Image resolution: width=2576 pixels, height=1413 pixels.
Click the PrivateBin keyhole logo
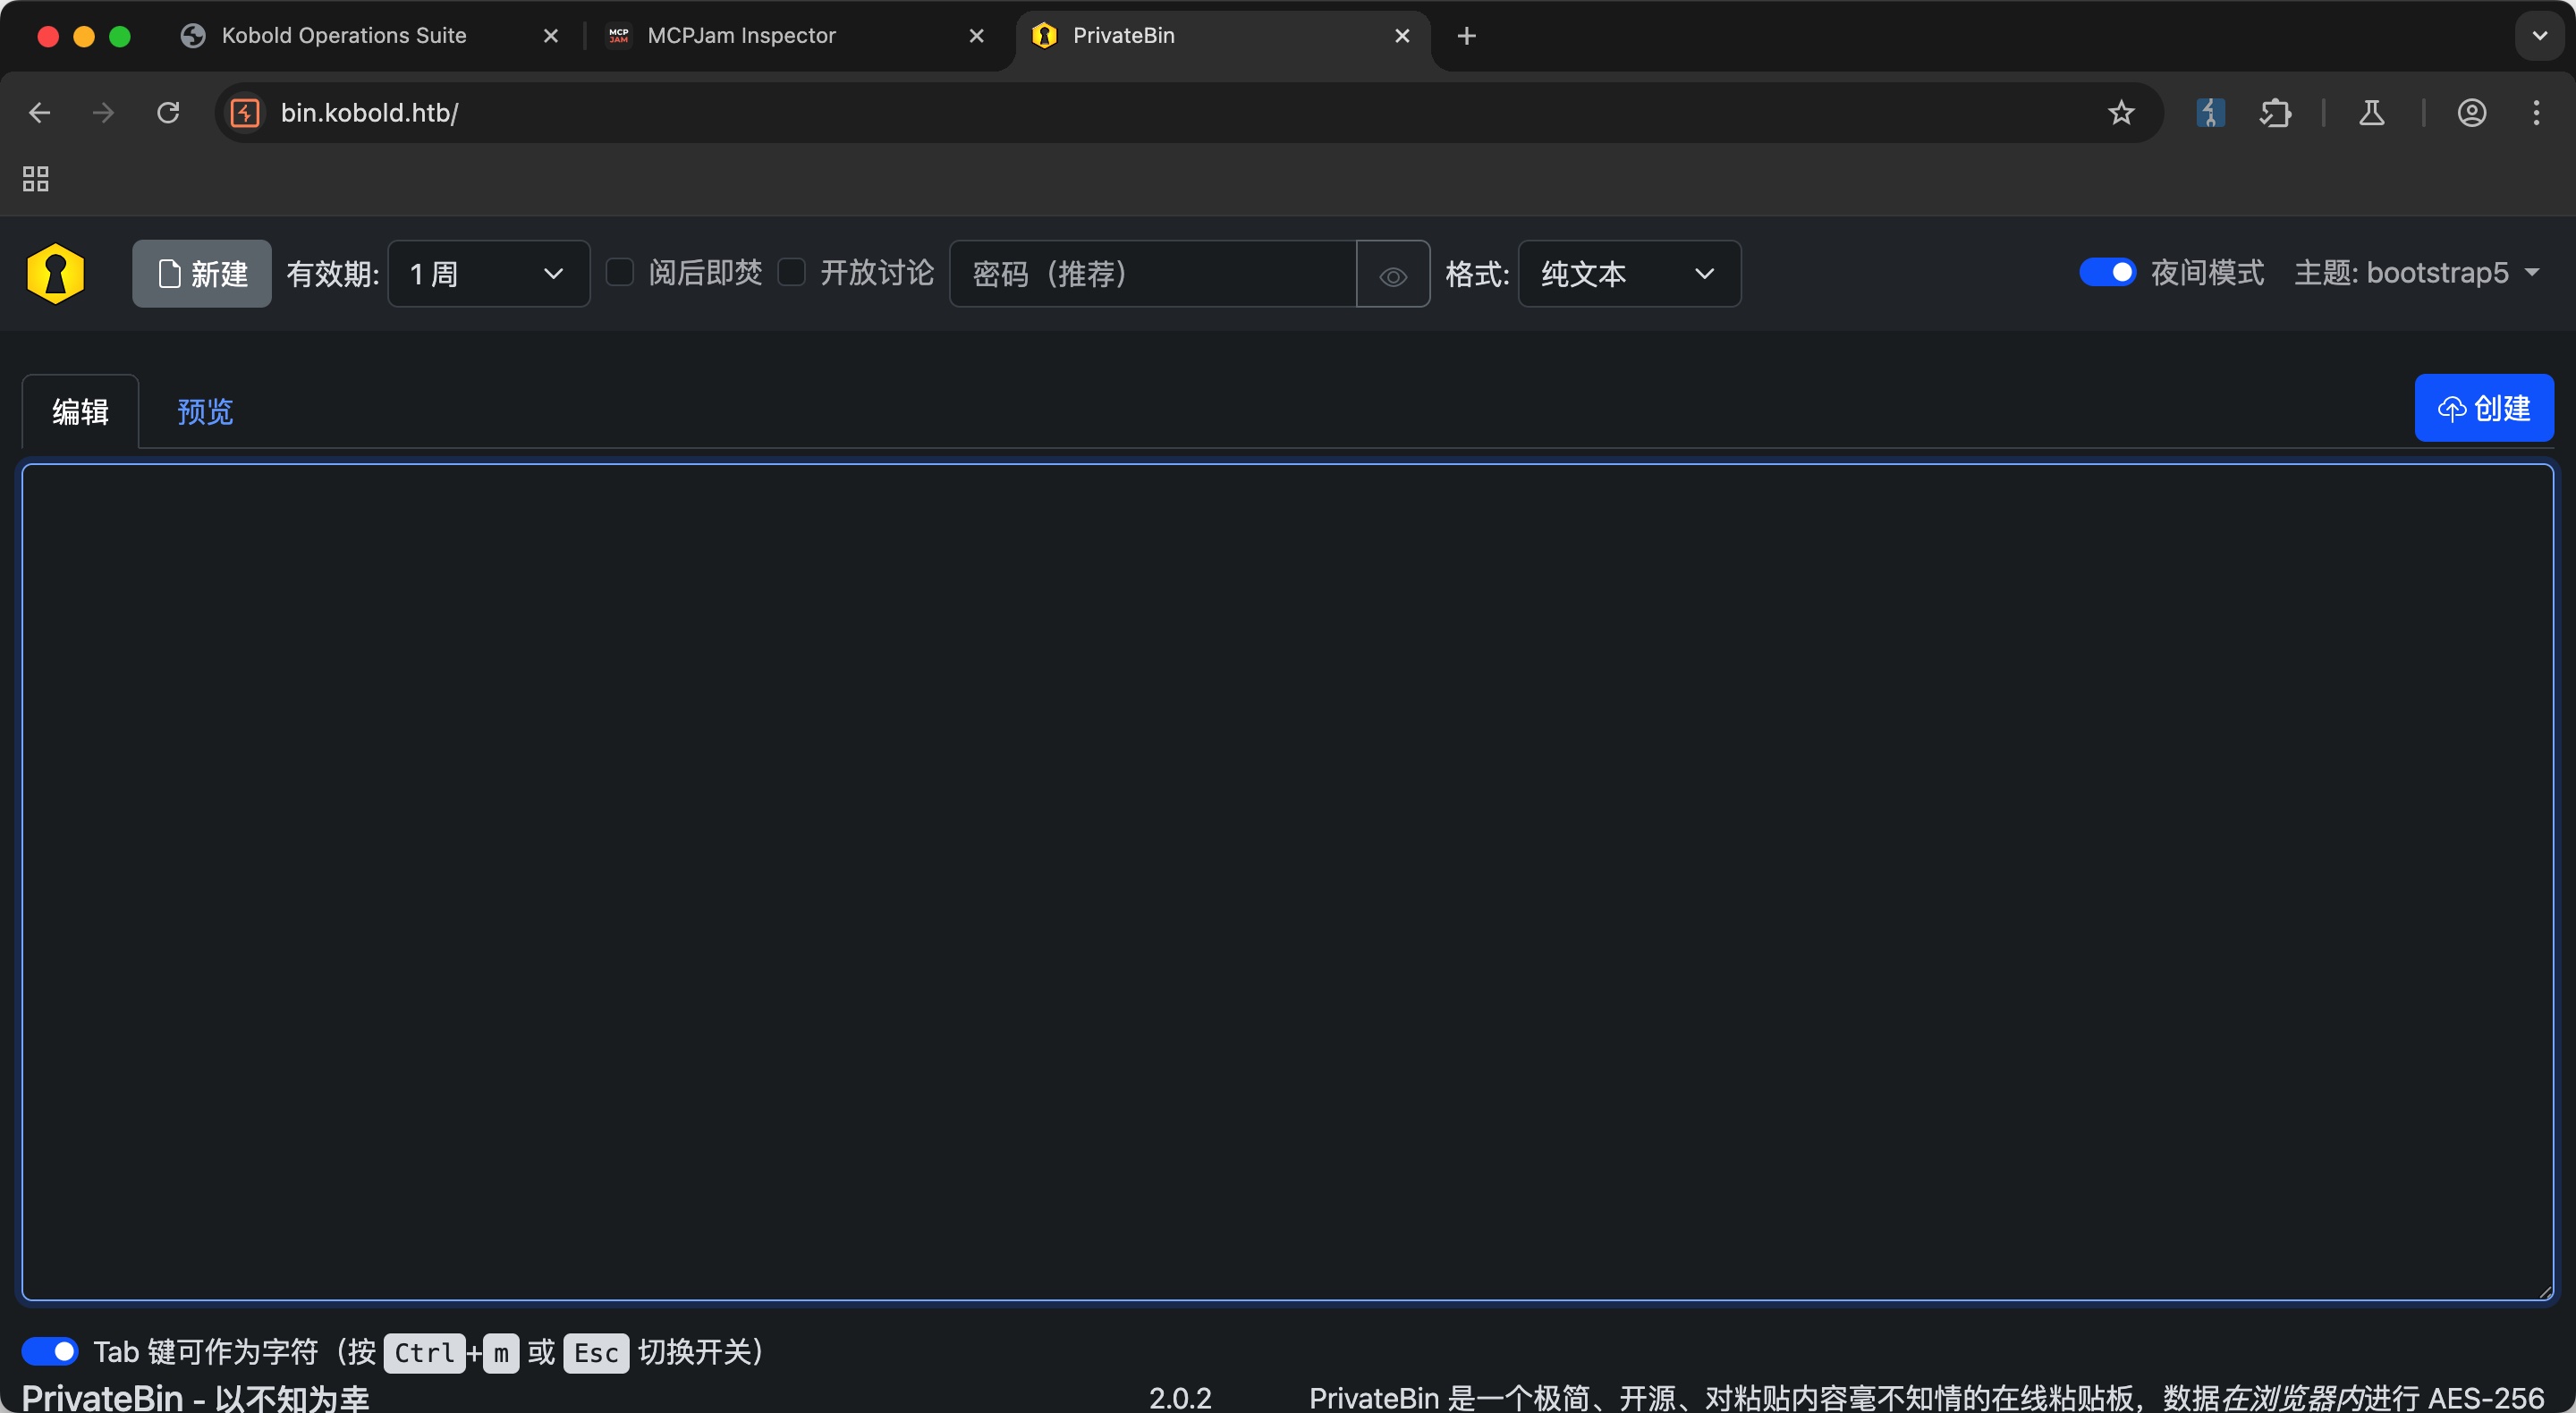click(55, 273)
